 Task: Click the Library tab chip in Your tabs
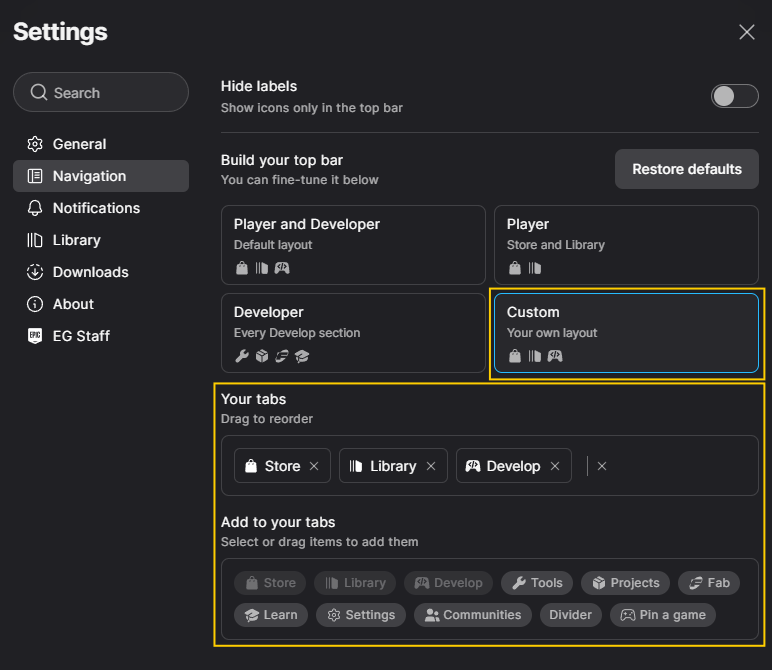[x=393, y=466]
